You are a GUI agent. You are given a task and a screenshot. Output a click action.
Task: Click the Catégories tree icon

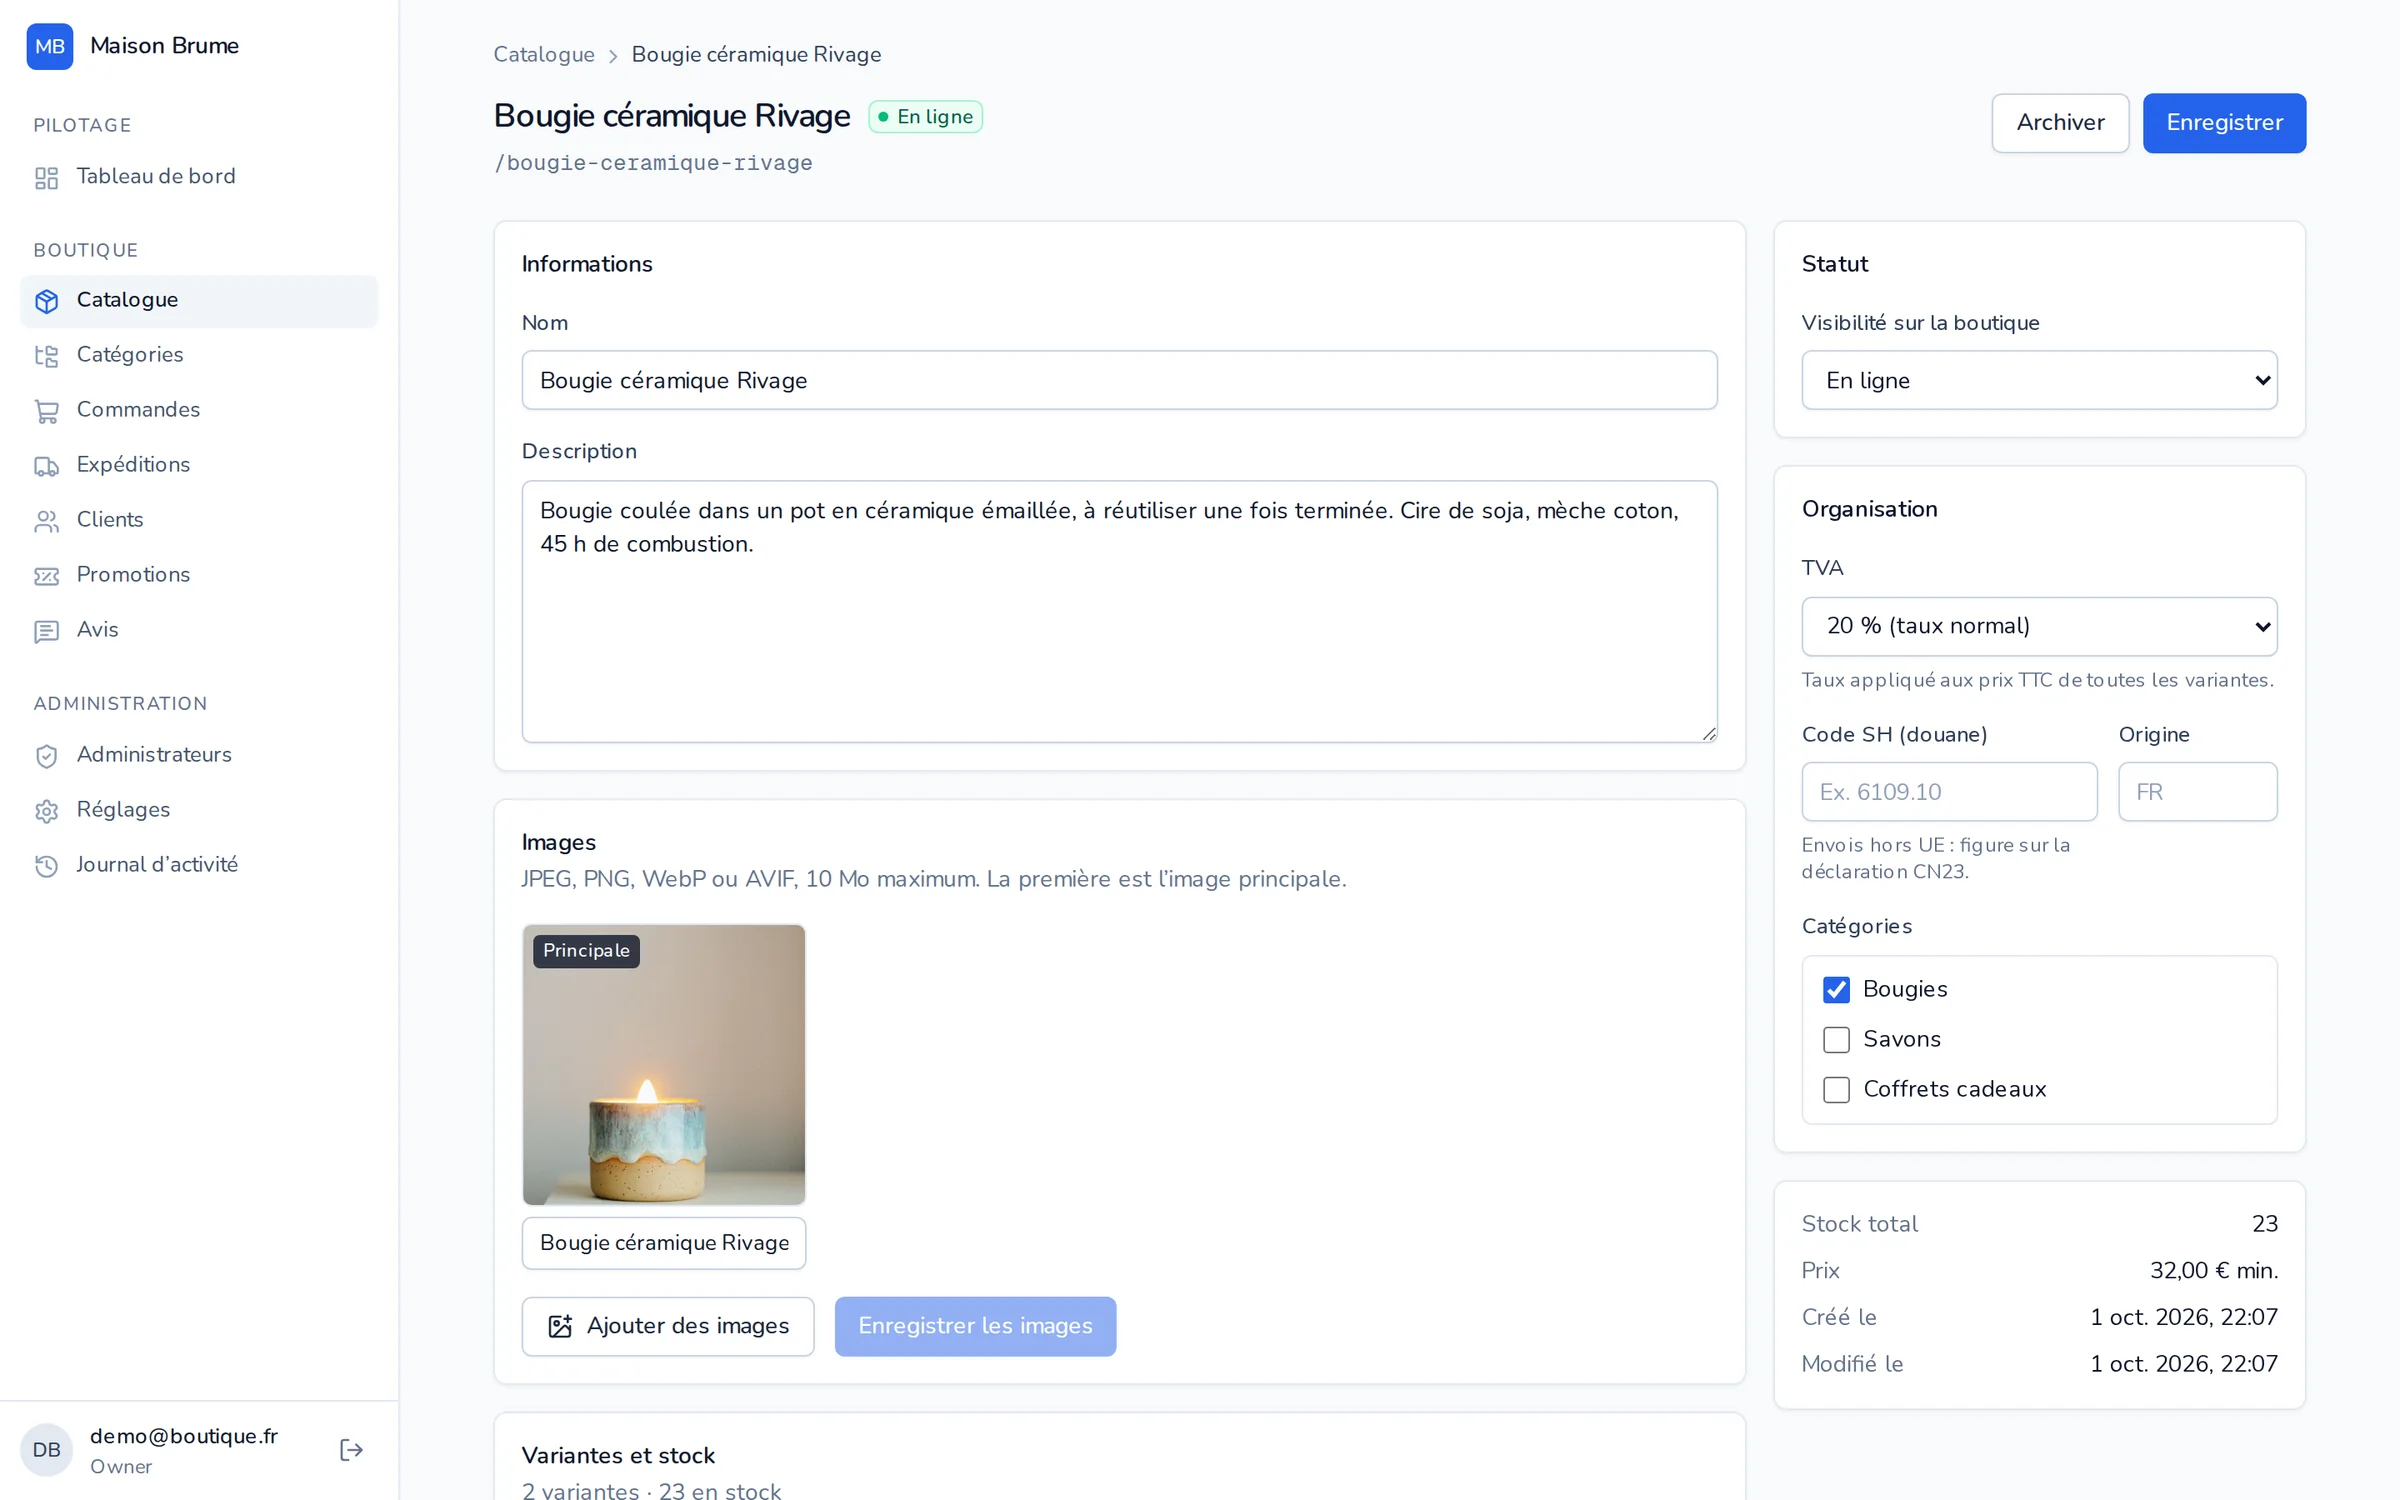tap(46, 356)
